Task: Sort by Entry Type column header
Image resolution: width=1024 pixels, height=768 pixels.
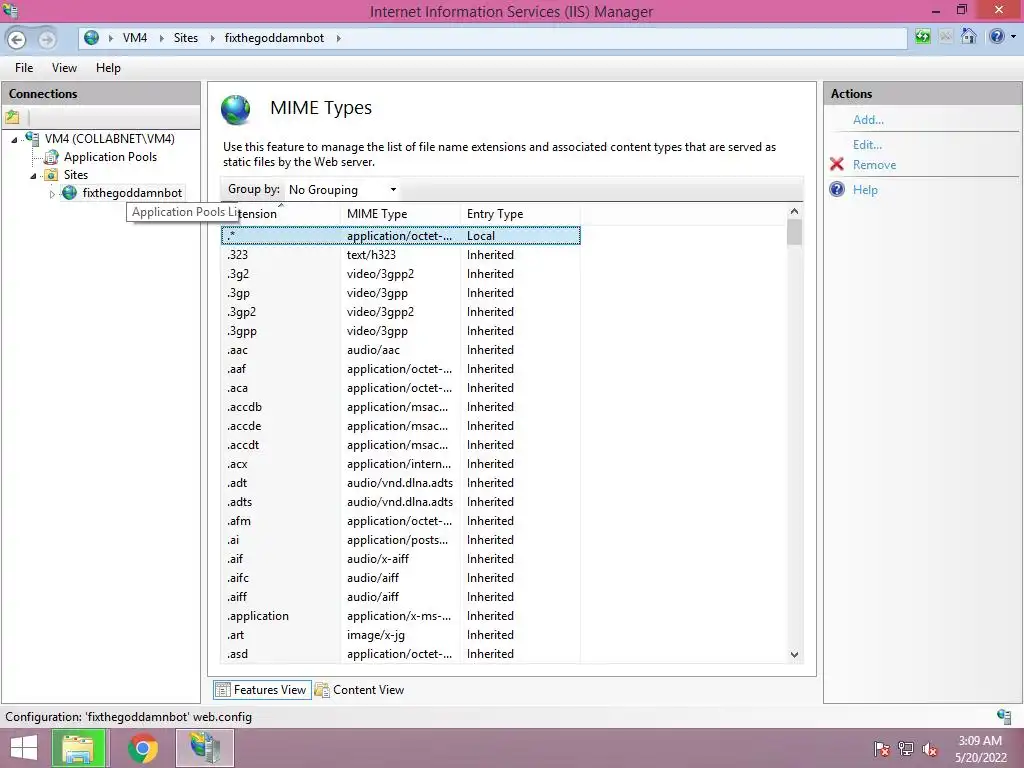Action: [x=520, y=214]
